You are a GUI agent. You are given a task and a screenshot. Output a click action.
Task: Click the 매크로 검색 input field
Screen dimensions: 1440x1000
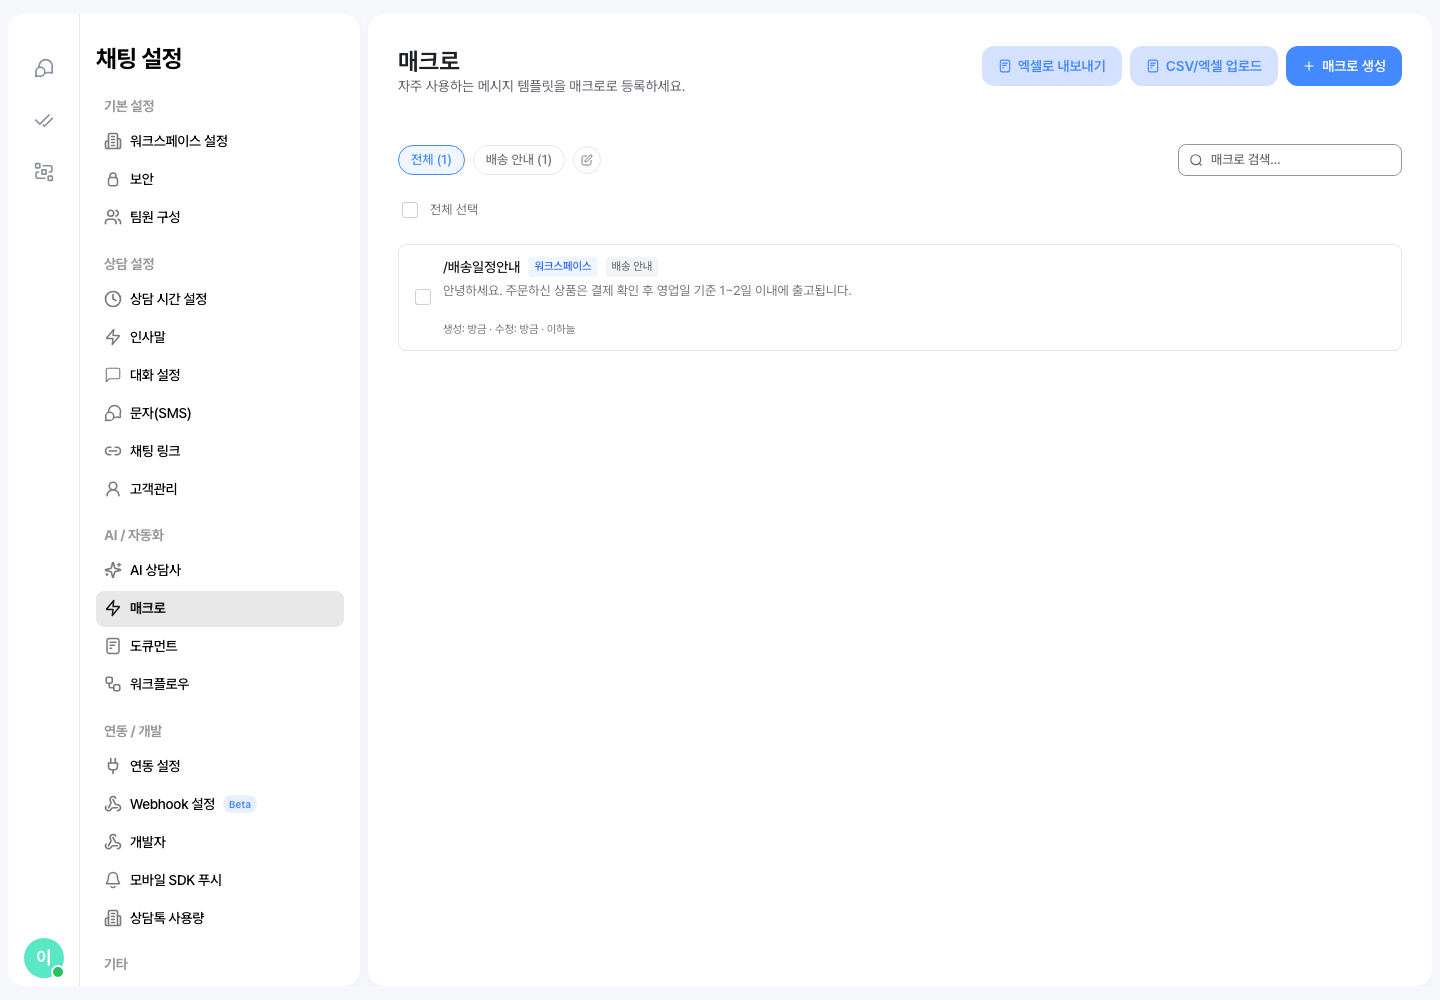tap(1290, 160)
